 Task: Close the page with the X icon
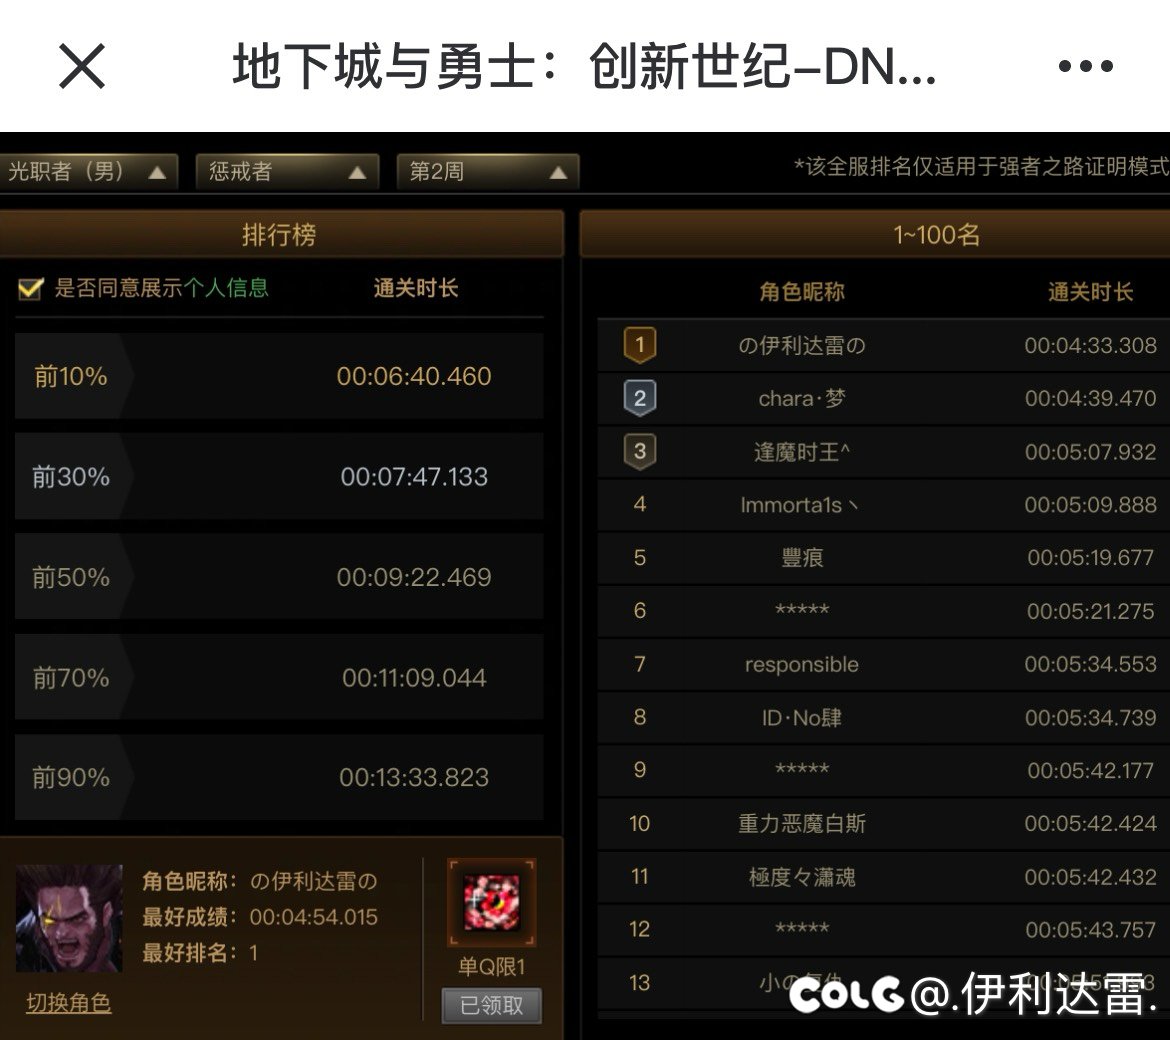(x=81, y=66)
